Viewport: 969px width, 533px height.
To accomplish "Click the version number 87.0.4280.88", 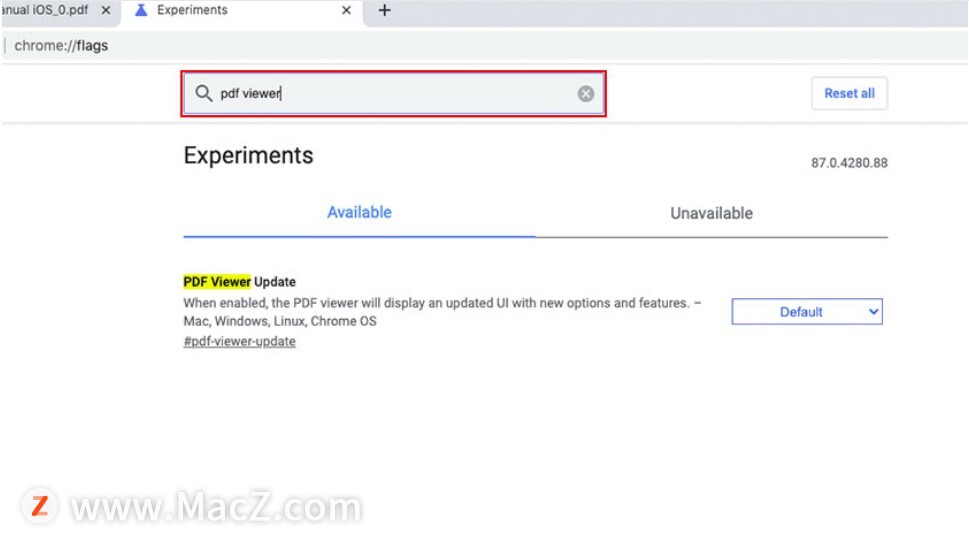I will 849,163.
